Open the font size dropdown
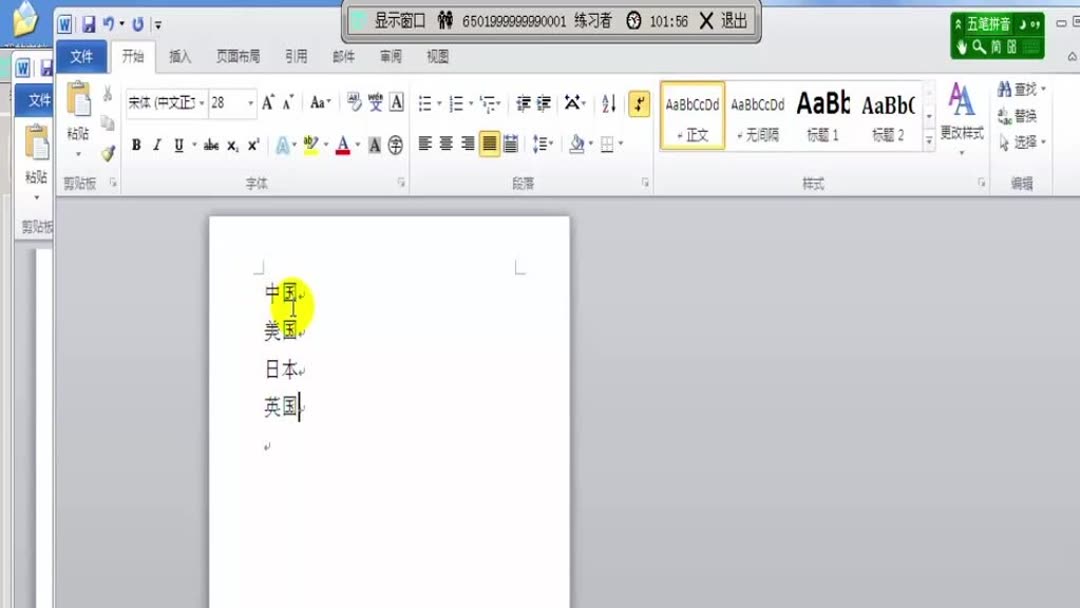Viewport: 1080px width, 608px height. 248,102
